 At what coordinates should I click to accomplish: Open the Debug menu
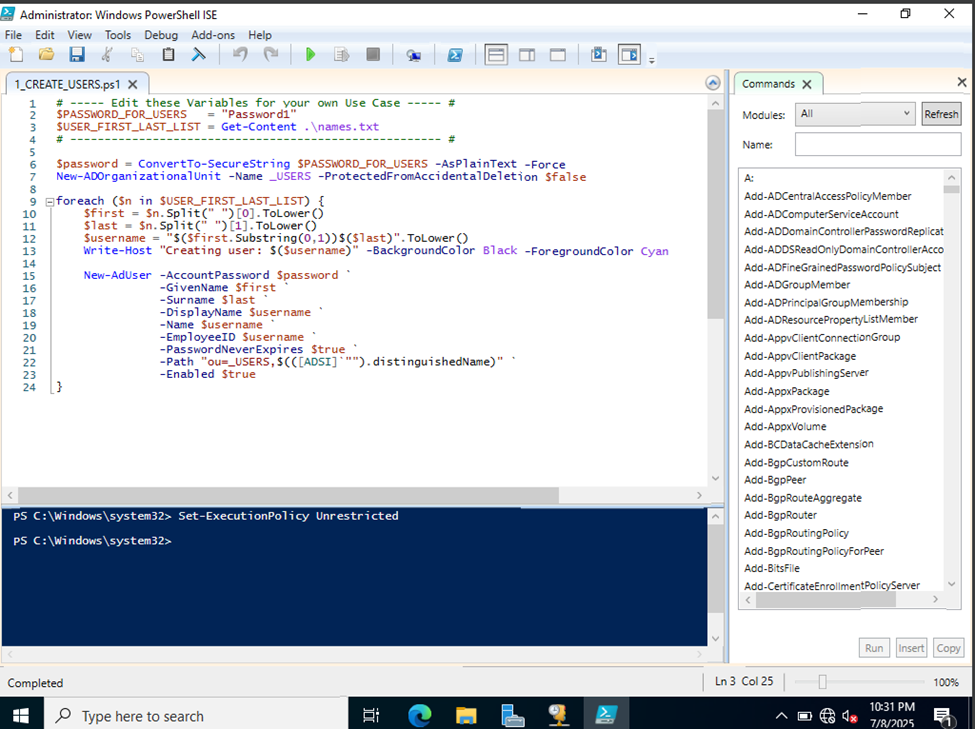point(161,35)
